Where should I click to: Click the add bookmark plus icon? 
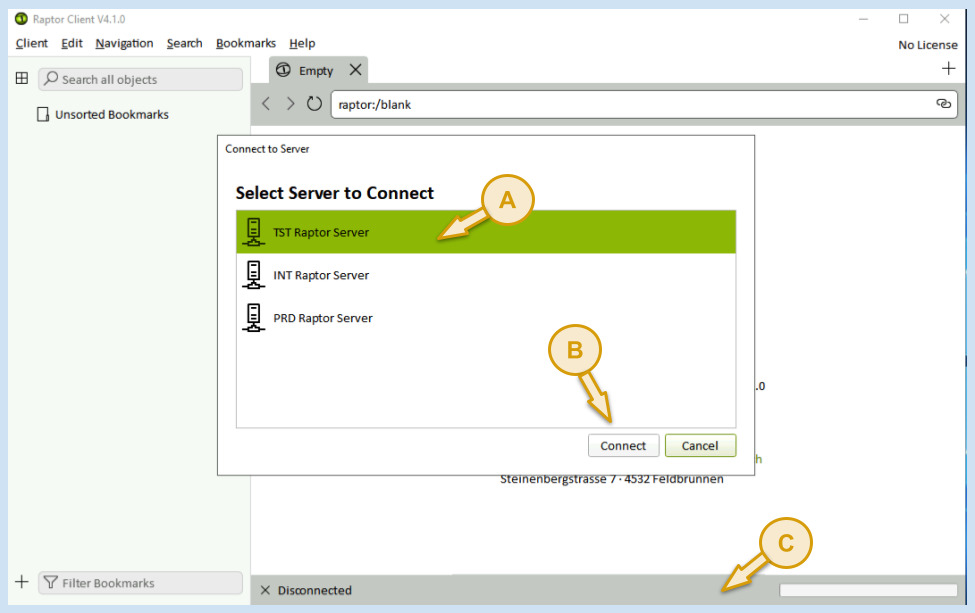coord(21,582)
